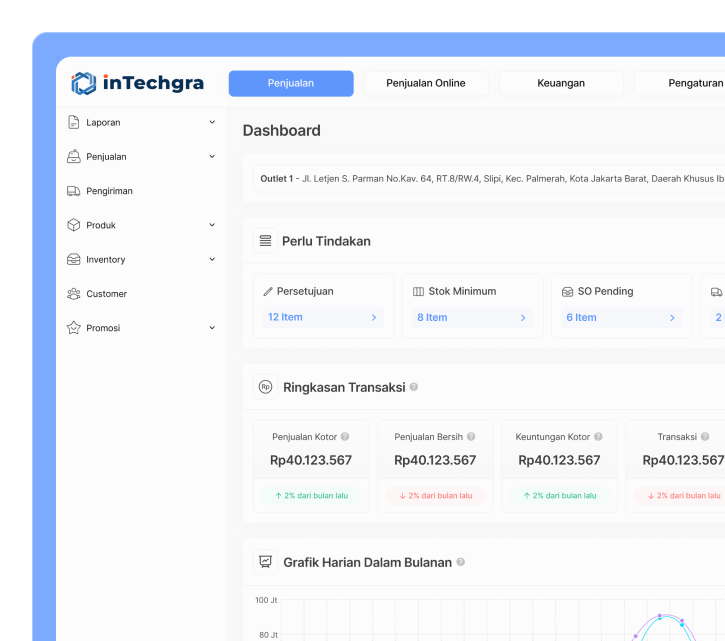725x641 pixels.
Task: Expand the Penjualan sidebar submenu chevron
Action: coord(212,156)
